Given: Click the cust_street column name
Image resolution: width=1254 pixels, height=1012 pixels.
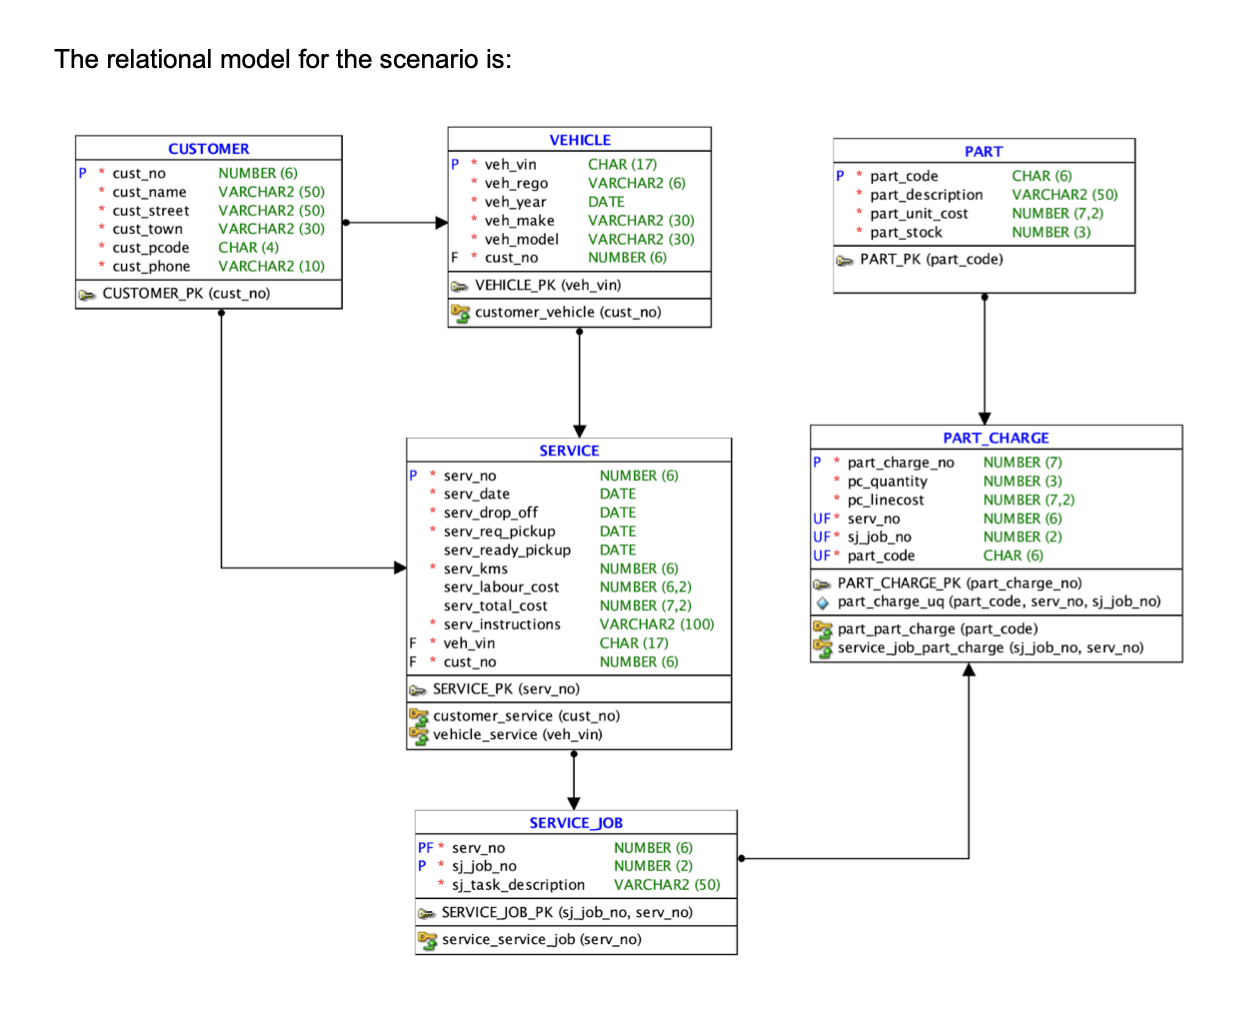Looking at the screenshot, I should tap(151, 211).
